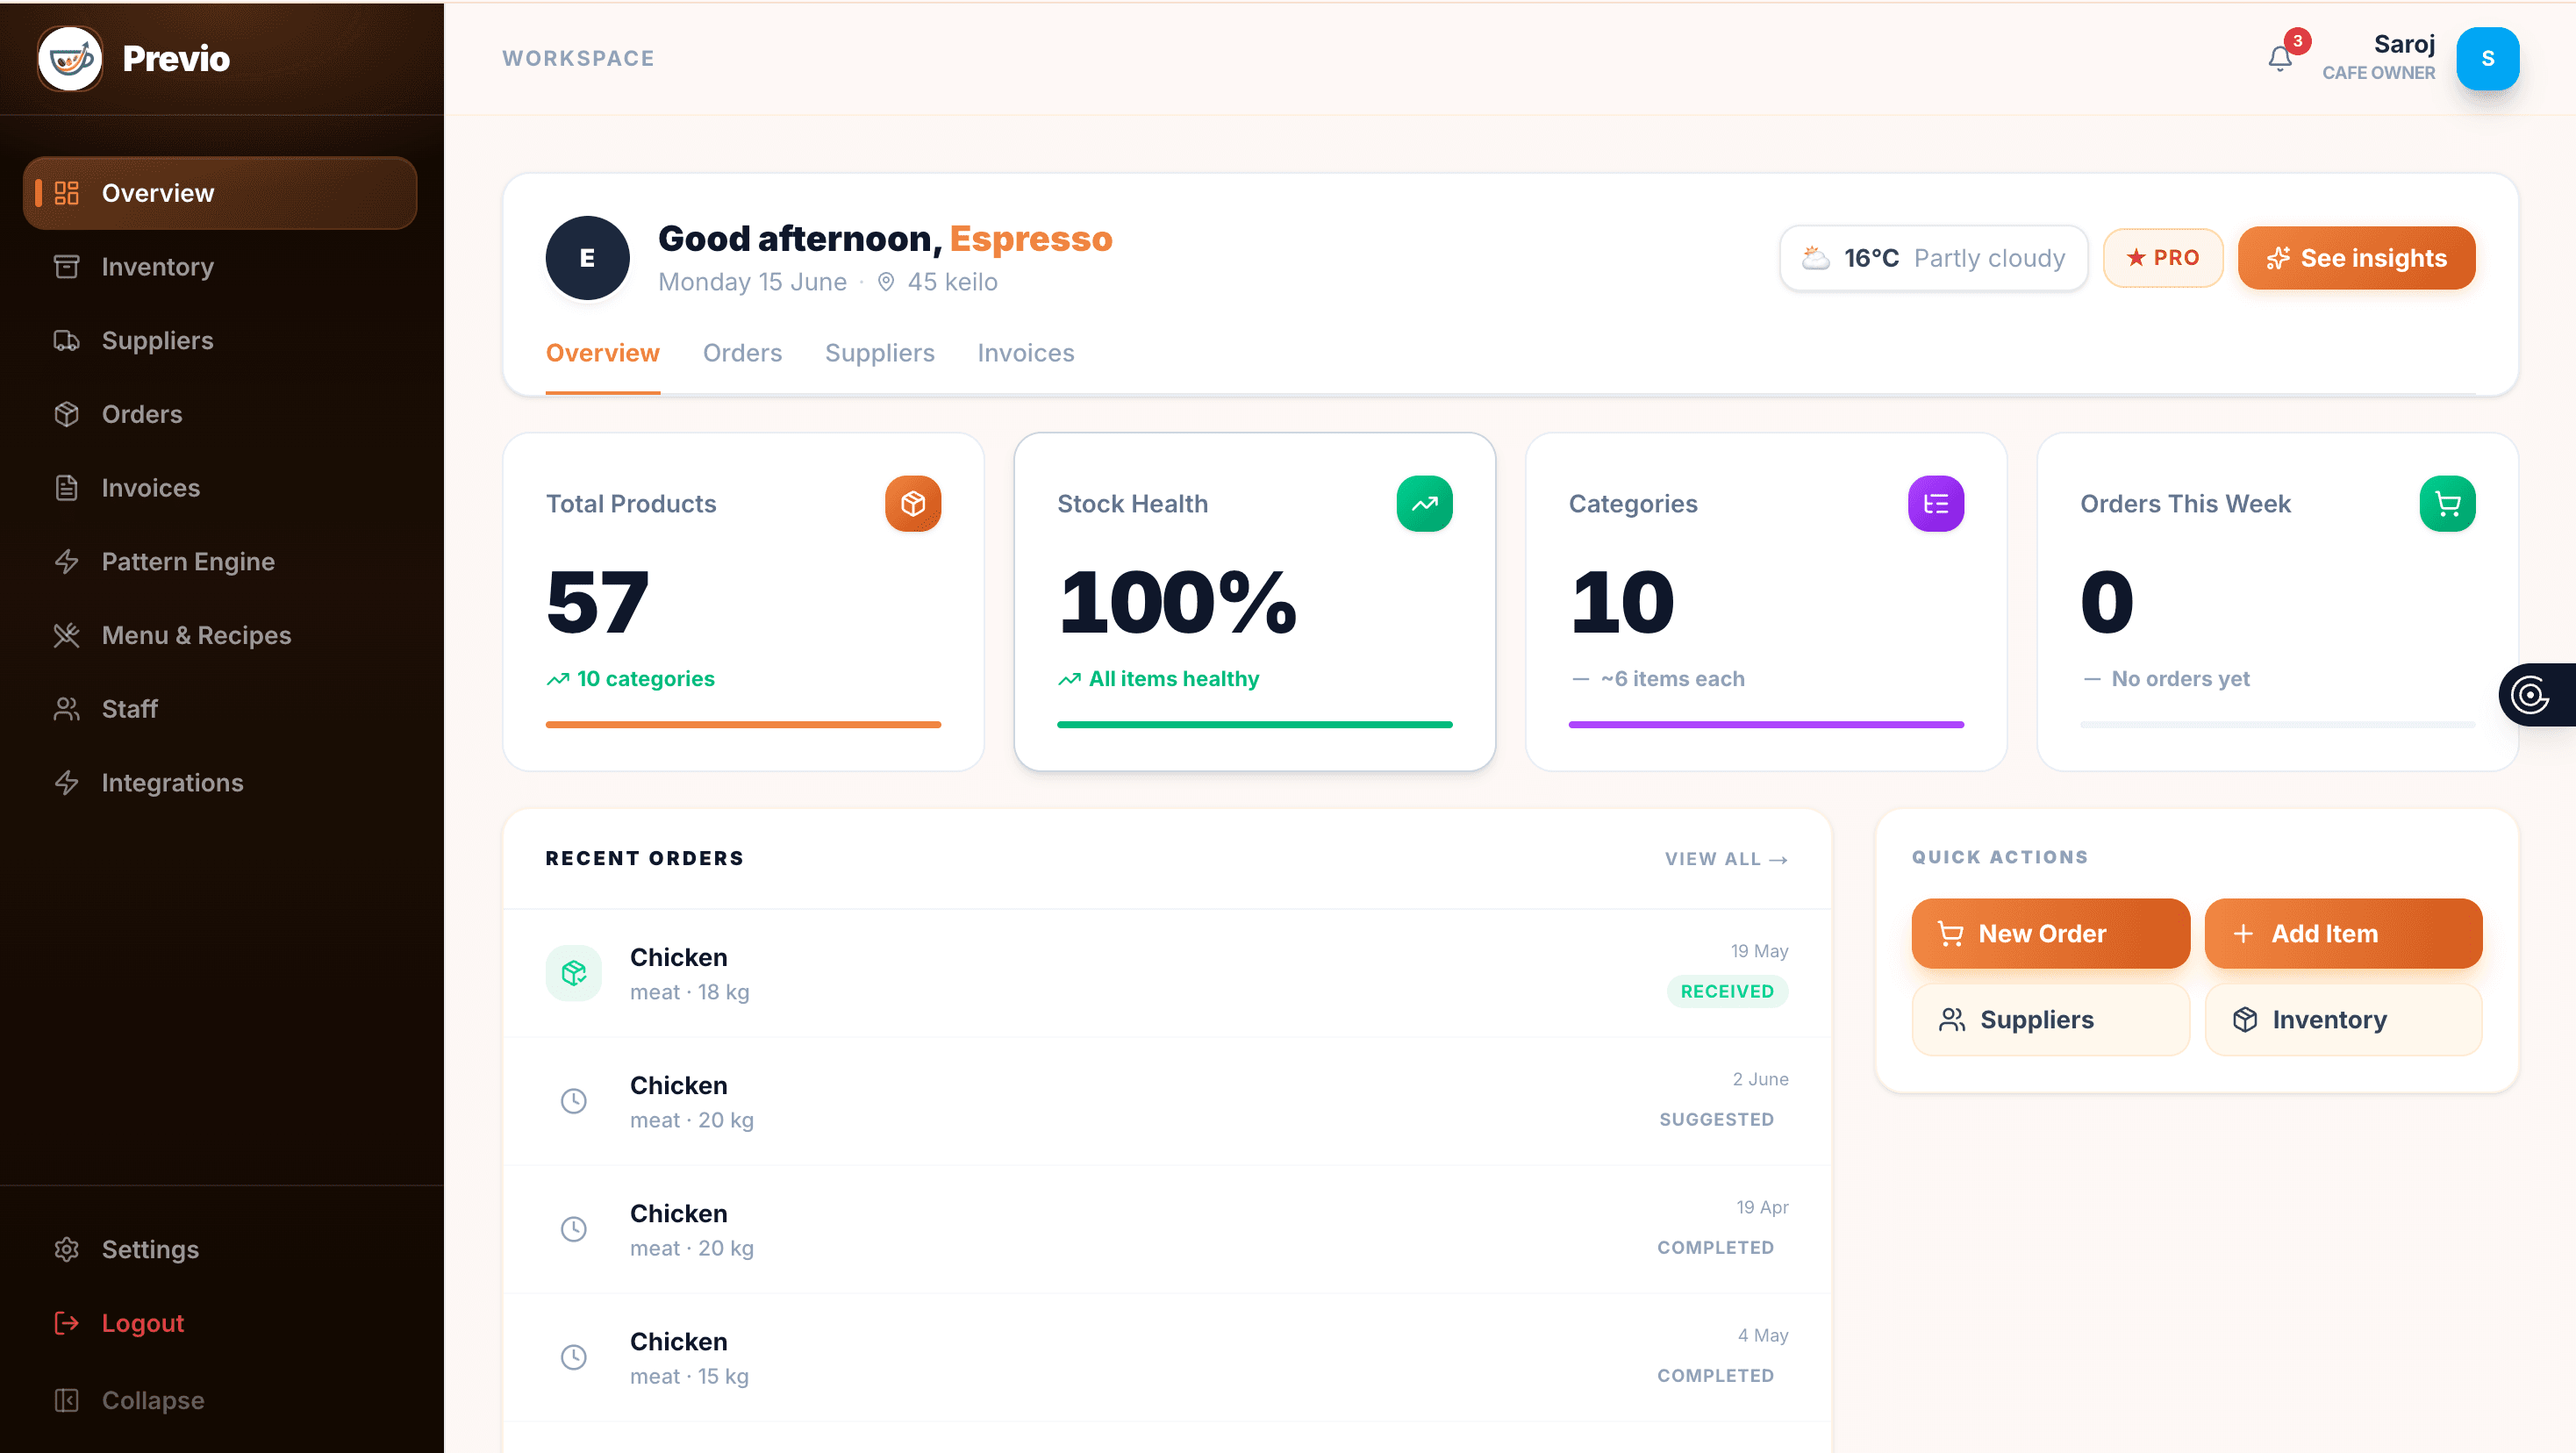Image resolution: width=2576 pixels, height=1453 pixels.
Task: Click the Invoices document icon in sidebar
Action: [67, 488]
